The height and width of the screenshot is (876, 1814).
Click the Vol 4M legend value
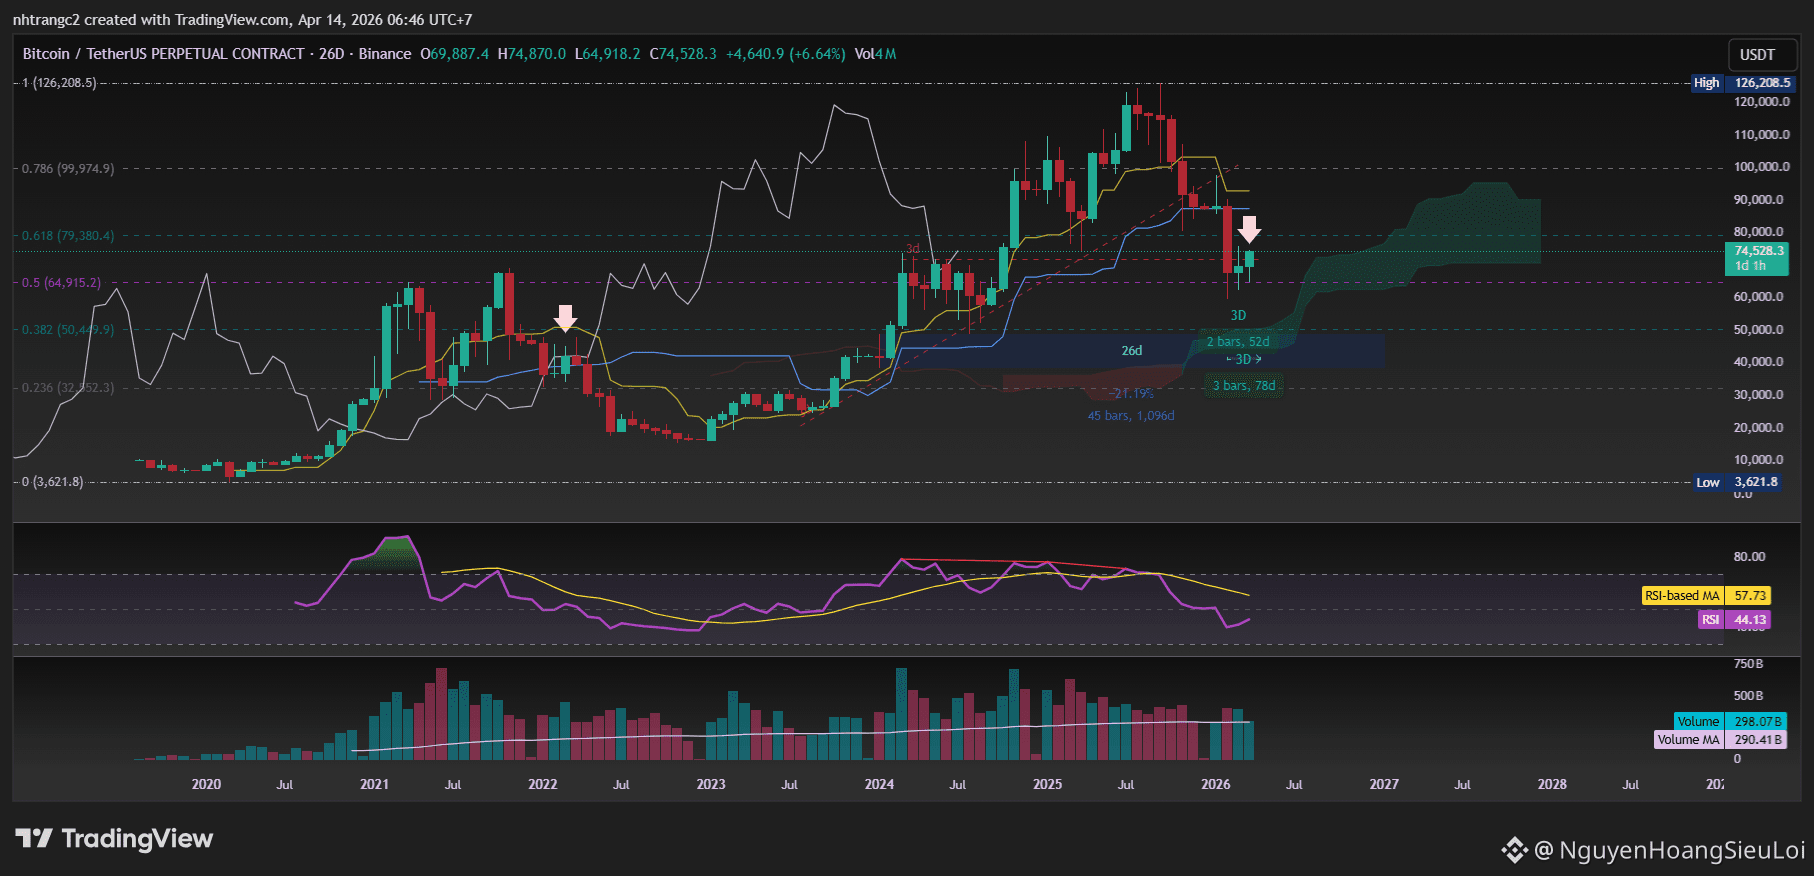[876, 54]
